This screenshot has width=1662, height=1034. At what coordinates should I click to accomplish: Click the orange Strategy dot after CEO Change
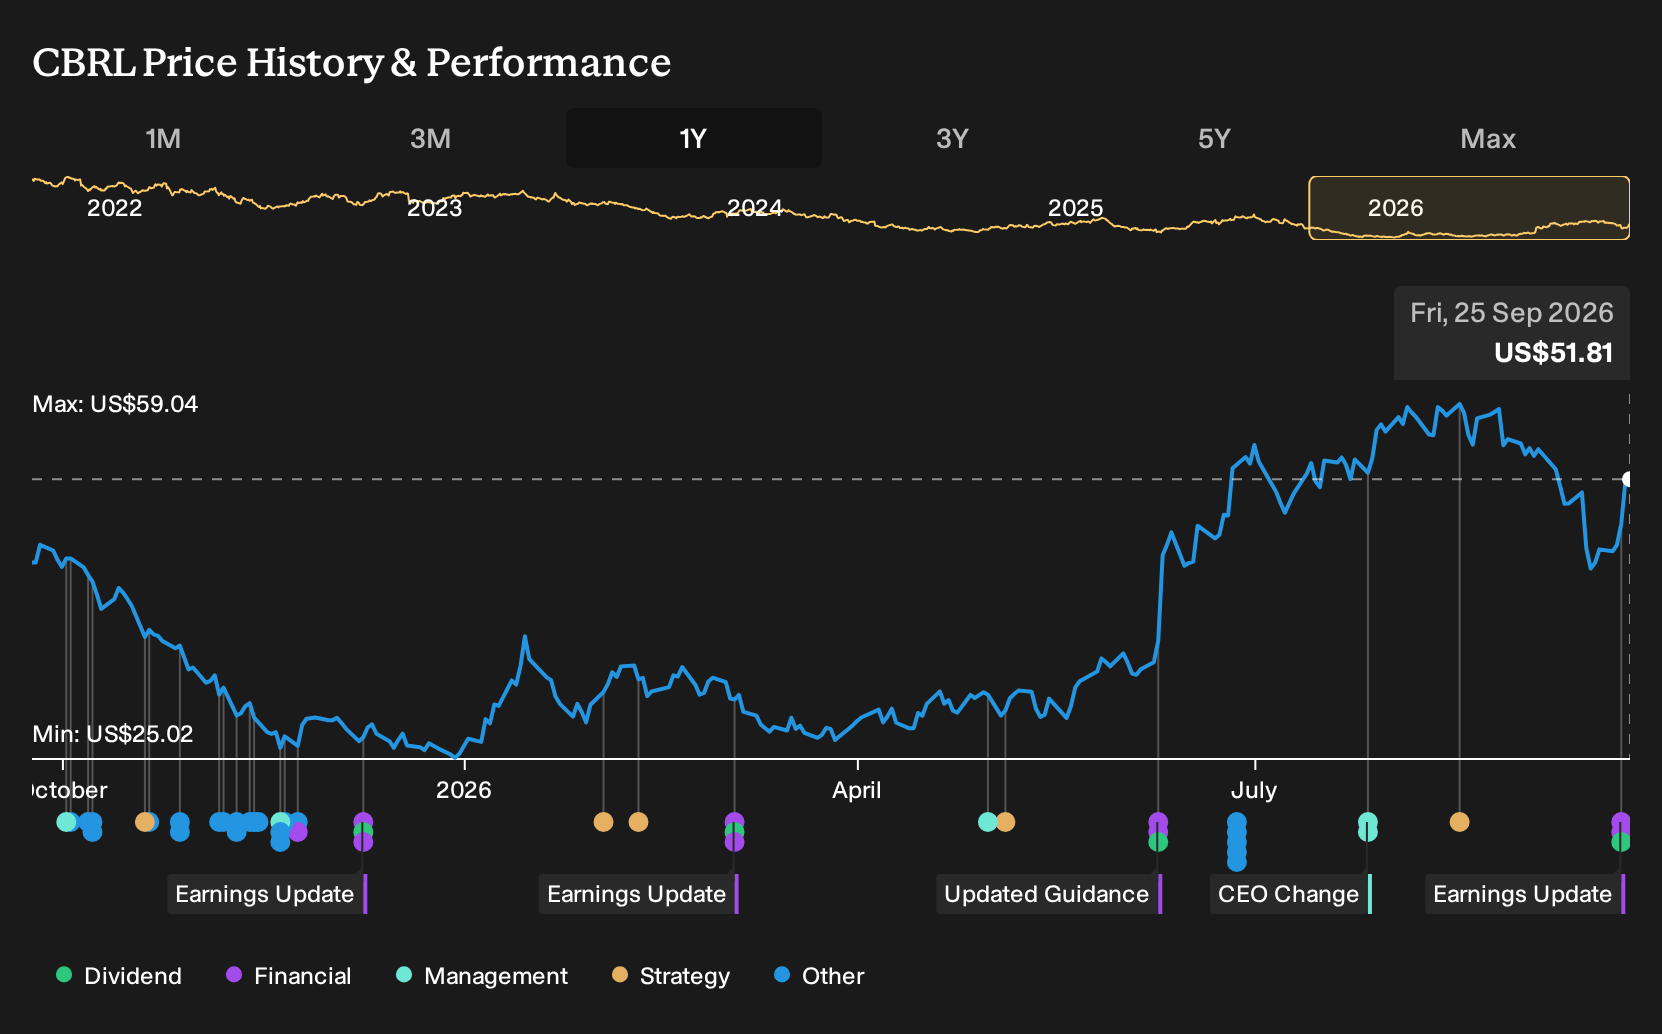click(x=1459, y=822)
